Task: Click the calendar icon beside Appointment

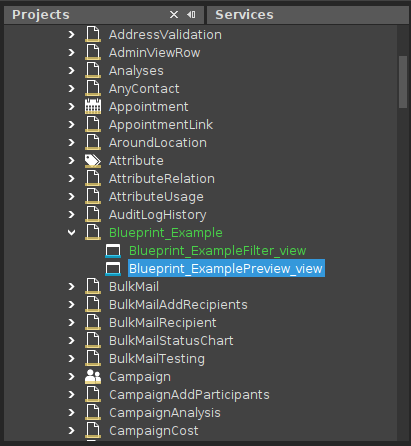Action: [93, 107]
